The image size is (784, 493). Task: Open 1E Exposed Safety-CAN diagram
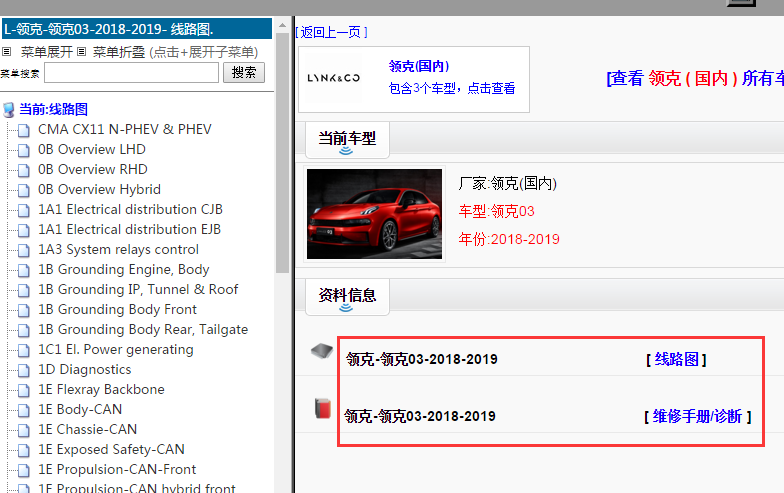click(x=112, y=450)
